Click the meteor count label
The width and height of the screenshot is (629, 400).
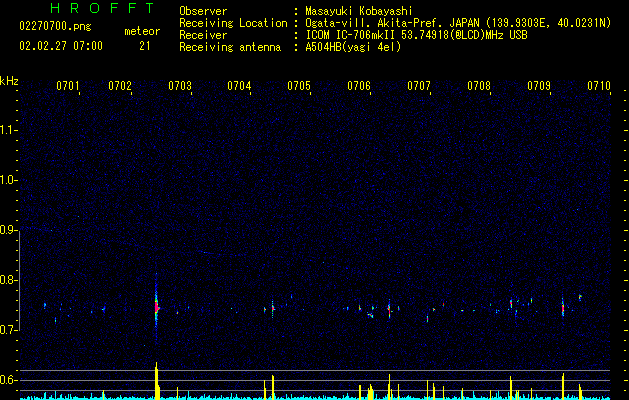tap(142, 31)
